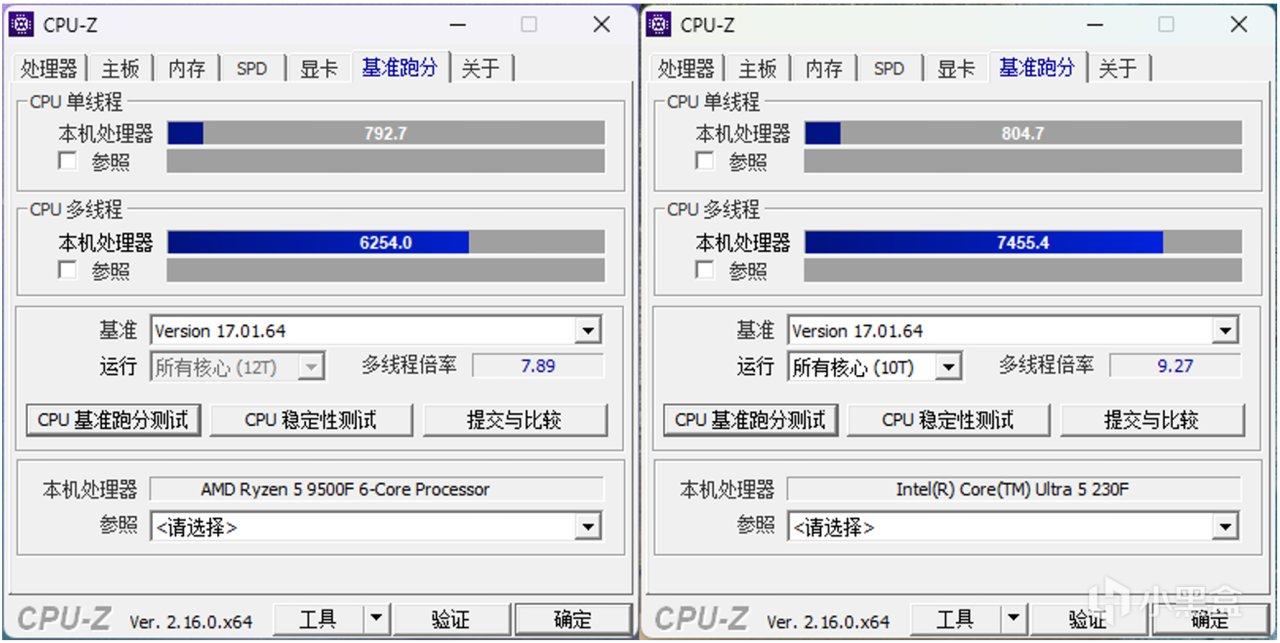Screen dimensions: 1280x643
Task: Open 关于 tab in left window
Action: [481, 69]
